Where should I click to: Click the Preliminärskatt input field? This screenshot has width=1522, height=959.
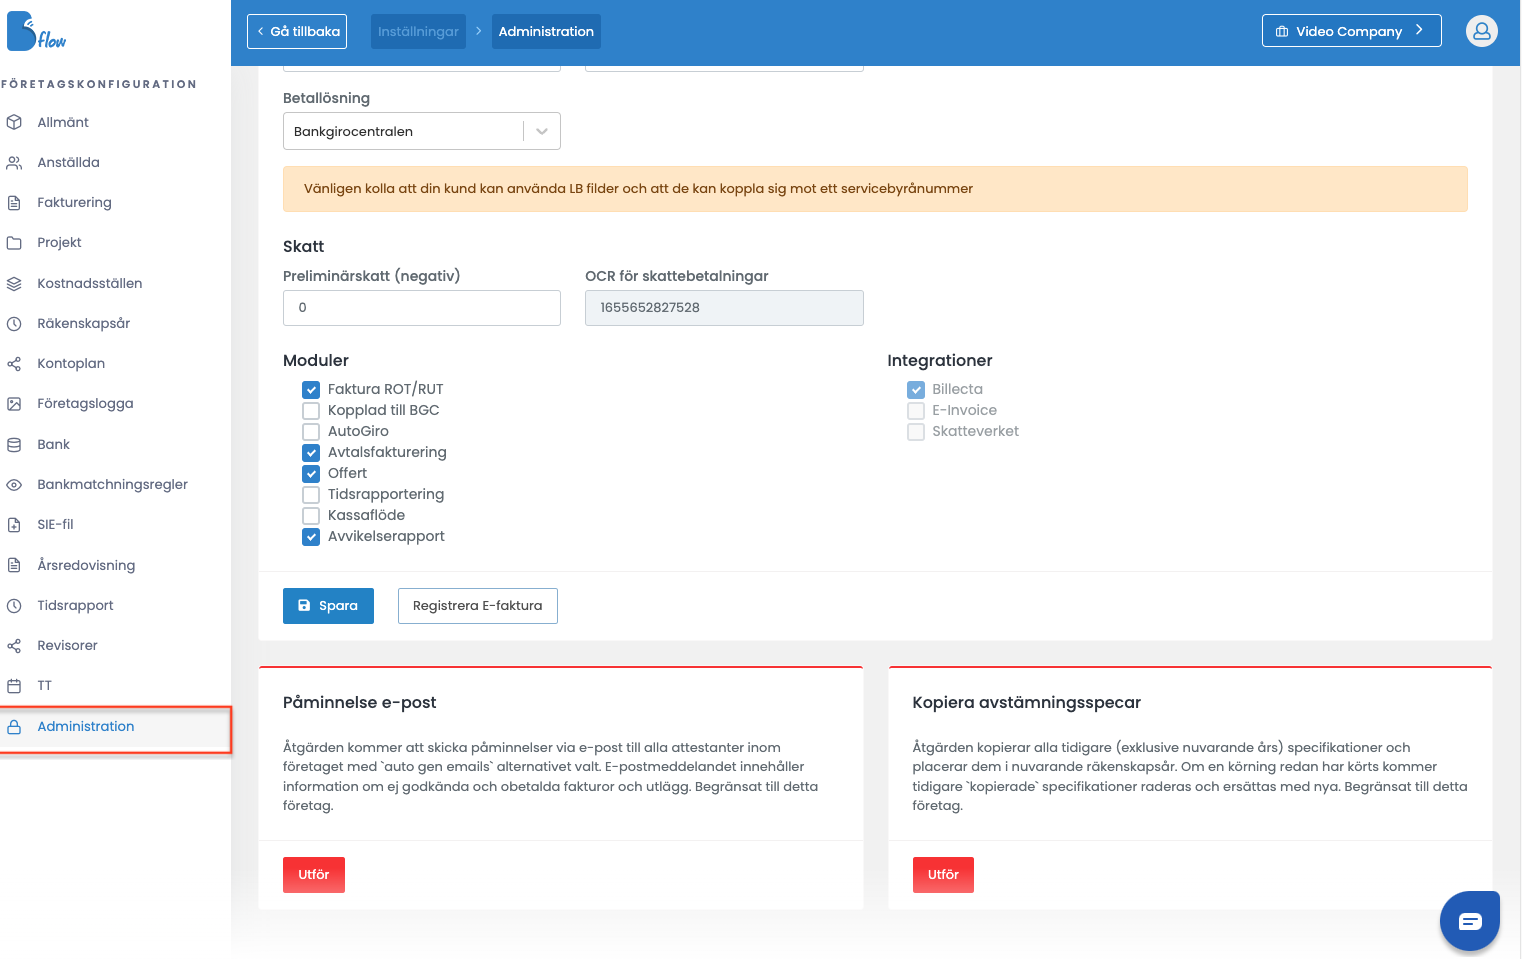click(x=422, y=308)
